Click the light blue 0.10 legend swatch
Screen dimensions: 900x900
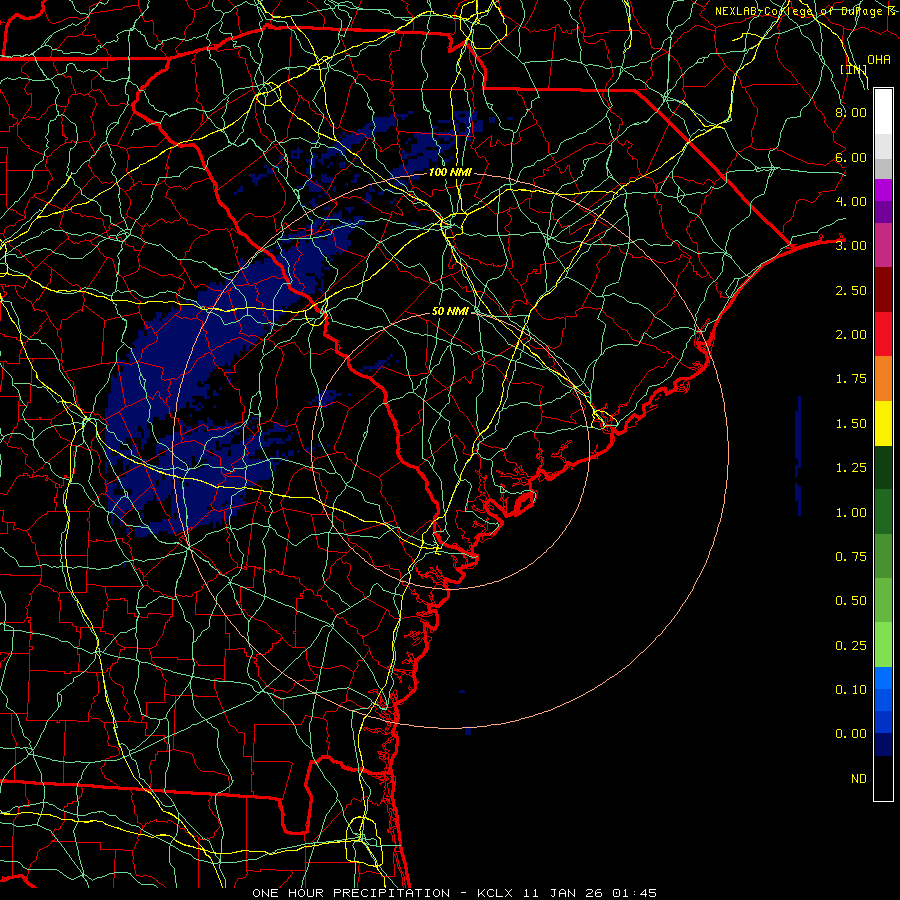click(883, 678)
